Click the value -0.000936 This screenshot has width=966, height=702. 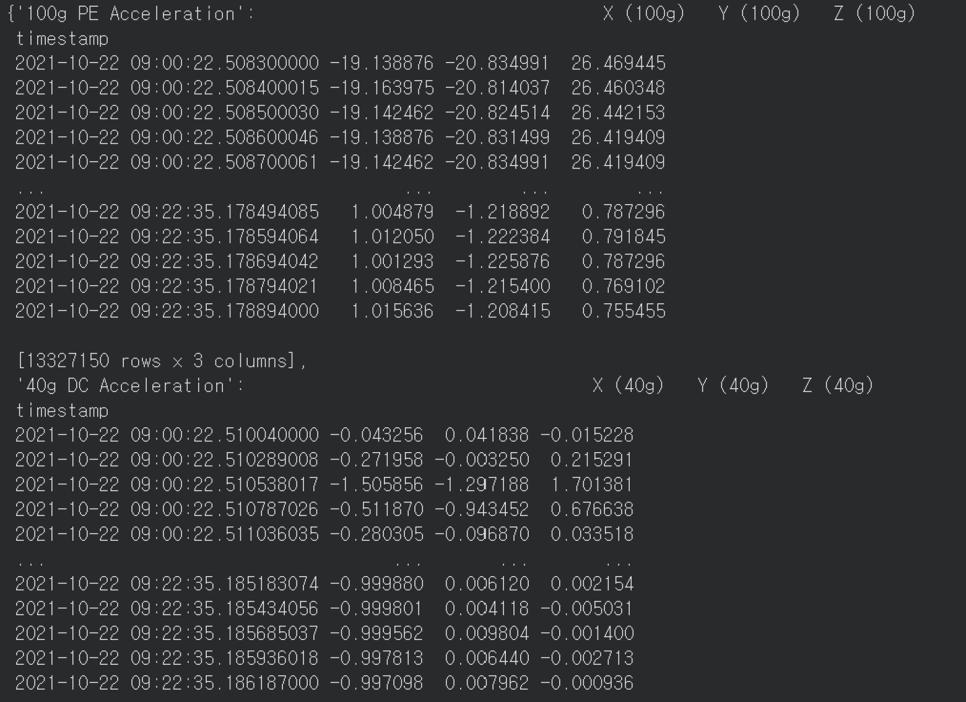point(587,683)
